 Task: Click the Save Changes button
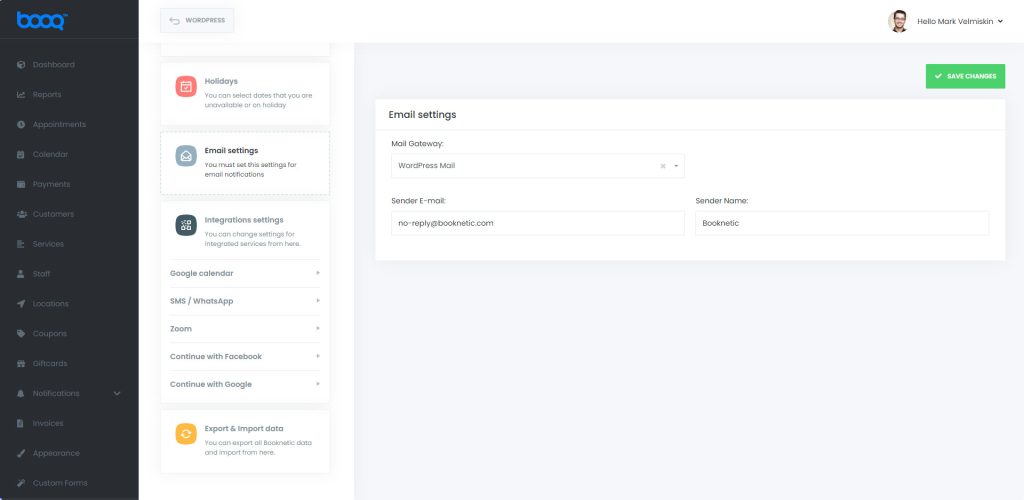(965, 76)
